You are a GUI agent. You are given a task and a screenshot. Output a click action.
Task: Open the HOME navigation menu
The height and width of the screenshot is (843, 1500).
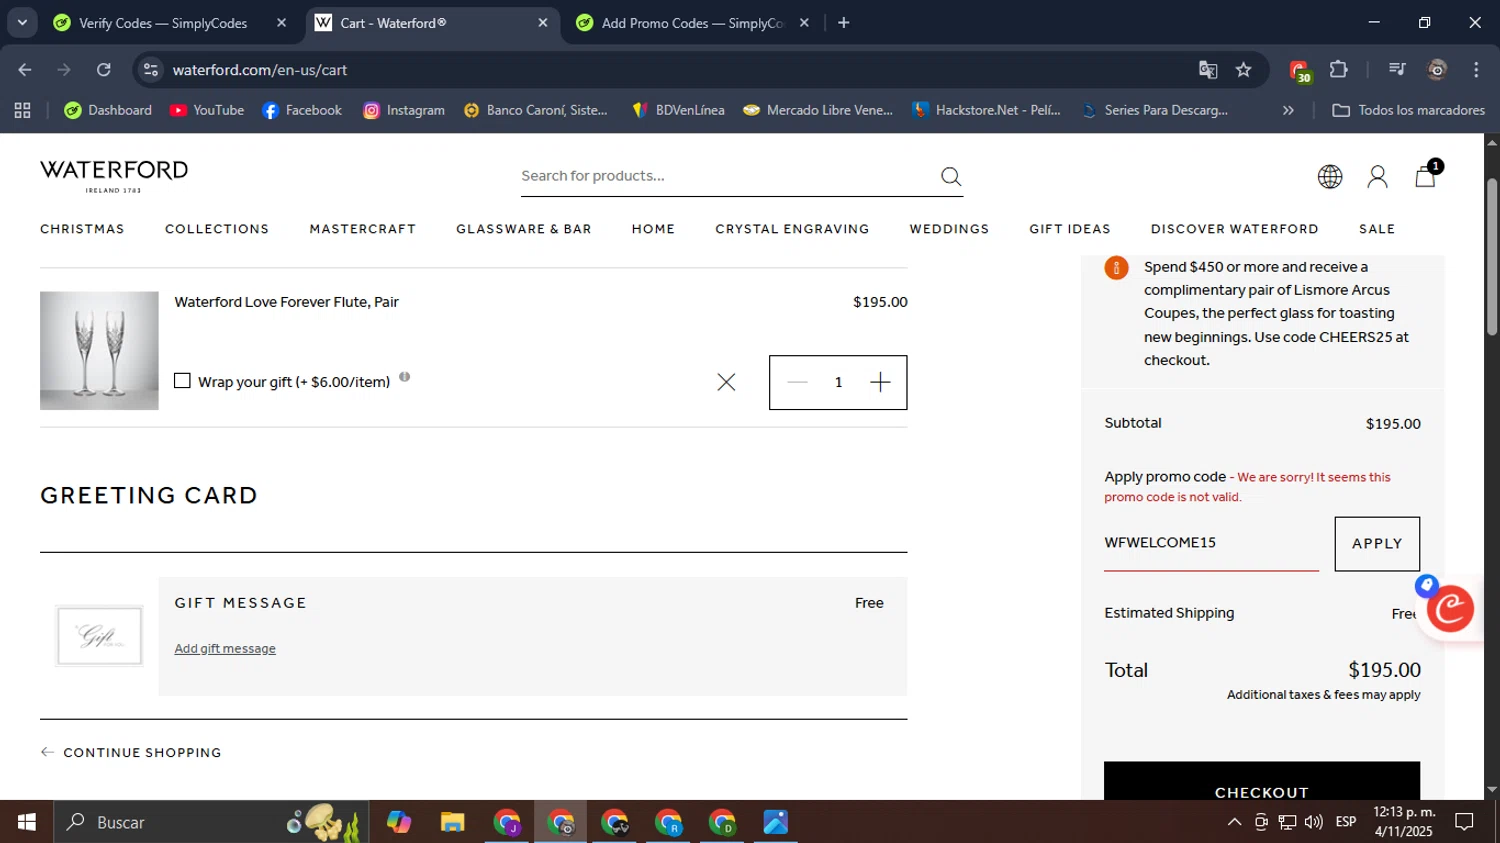[653, 229]
